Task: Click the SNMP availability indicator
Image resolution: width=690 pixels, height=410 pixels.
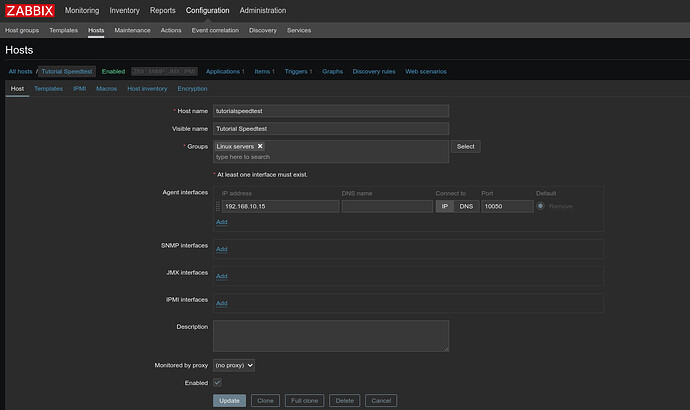Action: [x=156, y=71]
